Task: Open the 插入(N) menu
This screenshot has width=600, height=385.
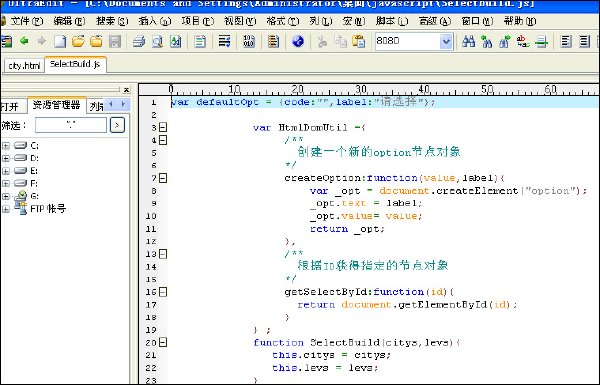Action: pyautogui.click(x=155, y=21)
